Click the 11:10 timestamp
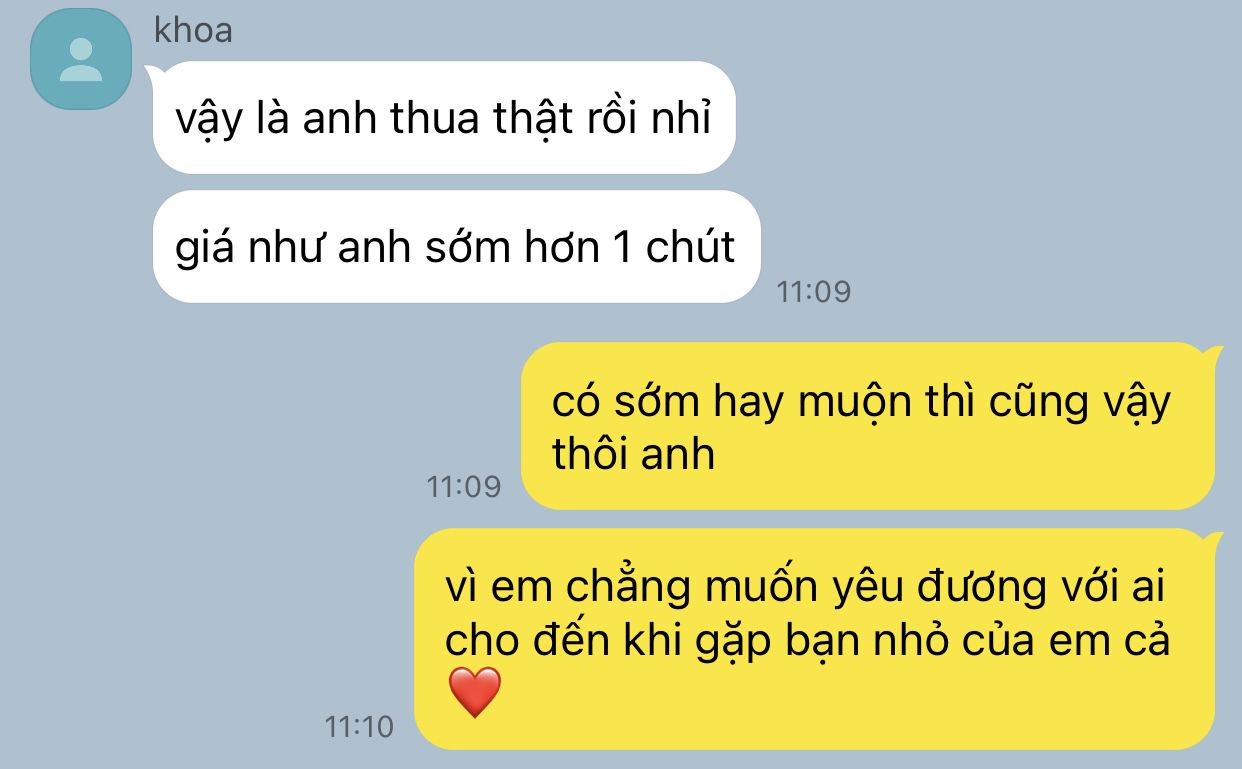This screenshot has width=1242, height=769. (x=359, y=727)
